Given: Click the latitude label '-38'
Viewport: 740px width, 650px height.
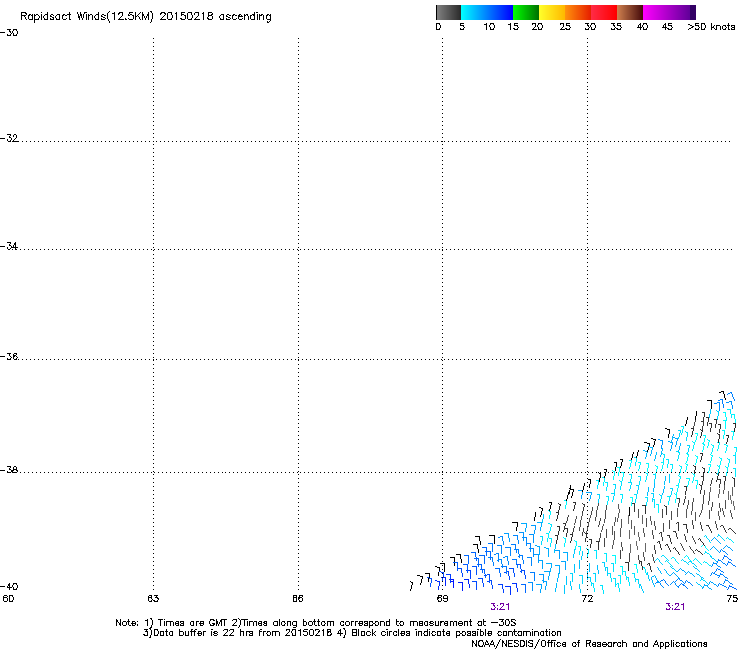Looking at the screenshot, I should tap(9, 470).
